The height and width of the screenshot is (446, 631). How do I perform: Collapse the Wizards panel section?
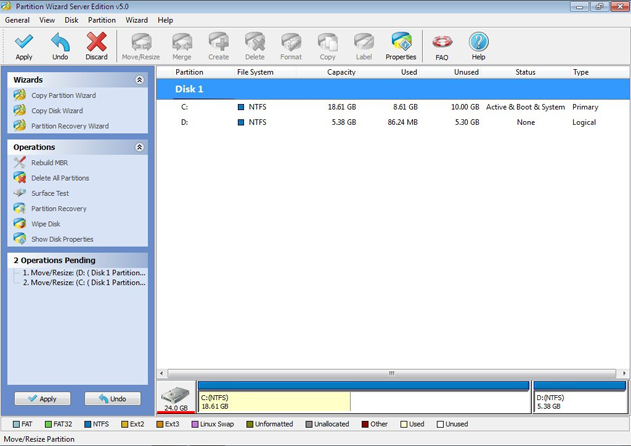coord(140,80)
